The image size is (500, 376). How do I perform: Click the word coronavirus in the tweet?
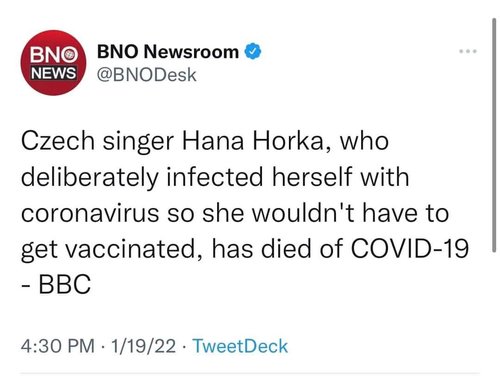pyautogui.click(x=90, y=213)
